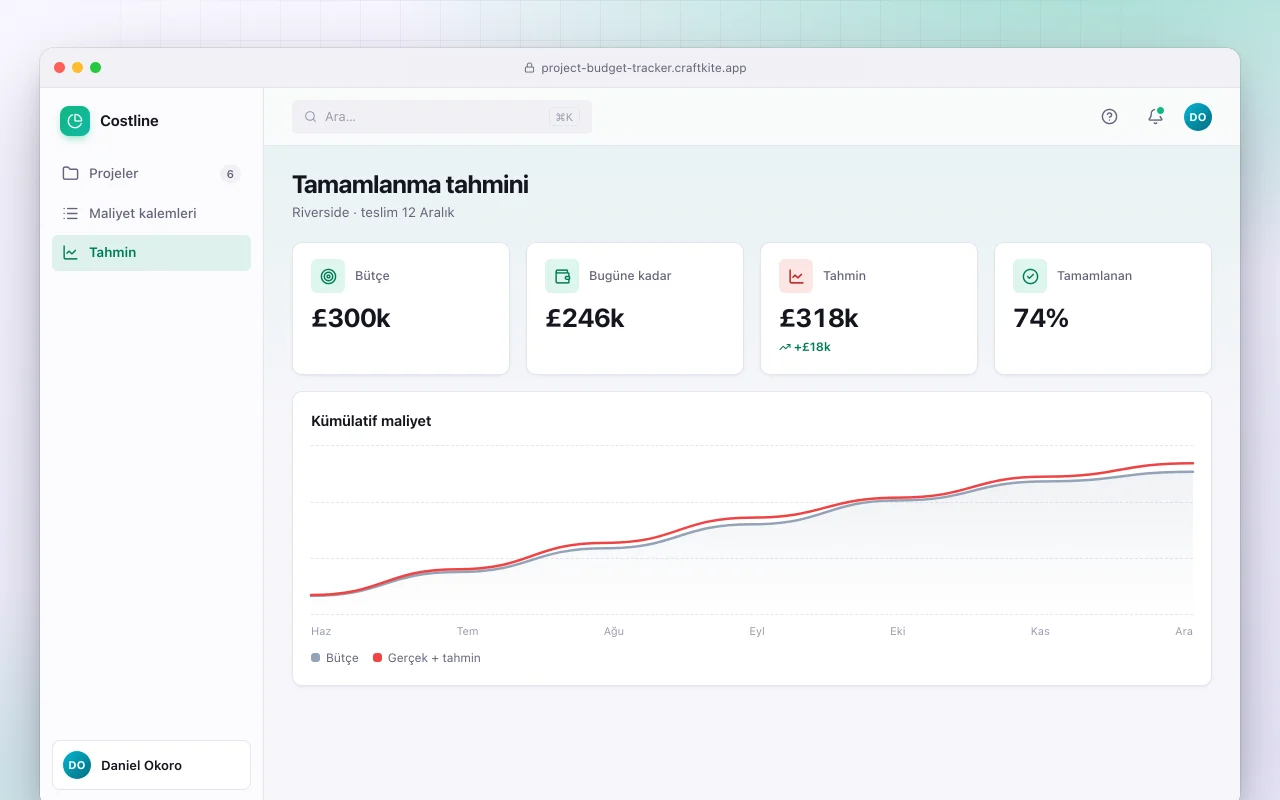Click the folder icon beside Projeler
This screenshot has height=800, width=1280.
tap(70, 173)
